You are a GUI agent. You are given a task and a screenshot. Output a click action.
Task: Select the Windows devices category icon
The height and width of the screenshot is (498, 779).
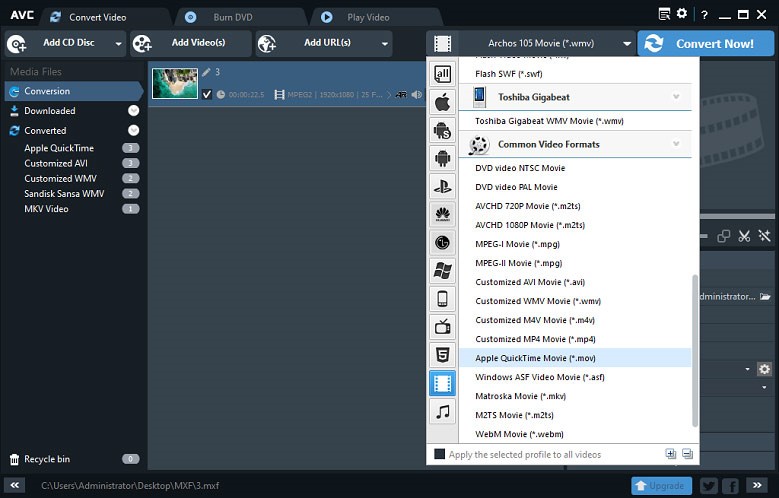(442, 271)
